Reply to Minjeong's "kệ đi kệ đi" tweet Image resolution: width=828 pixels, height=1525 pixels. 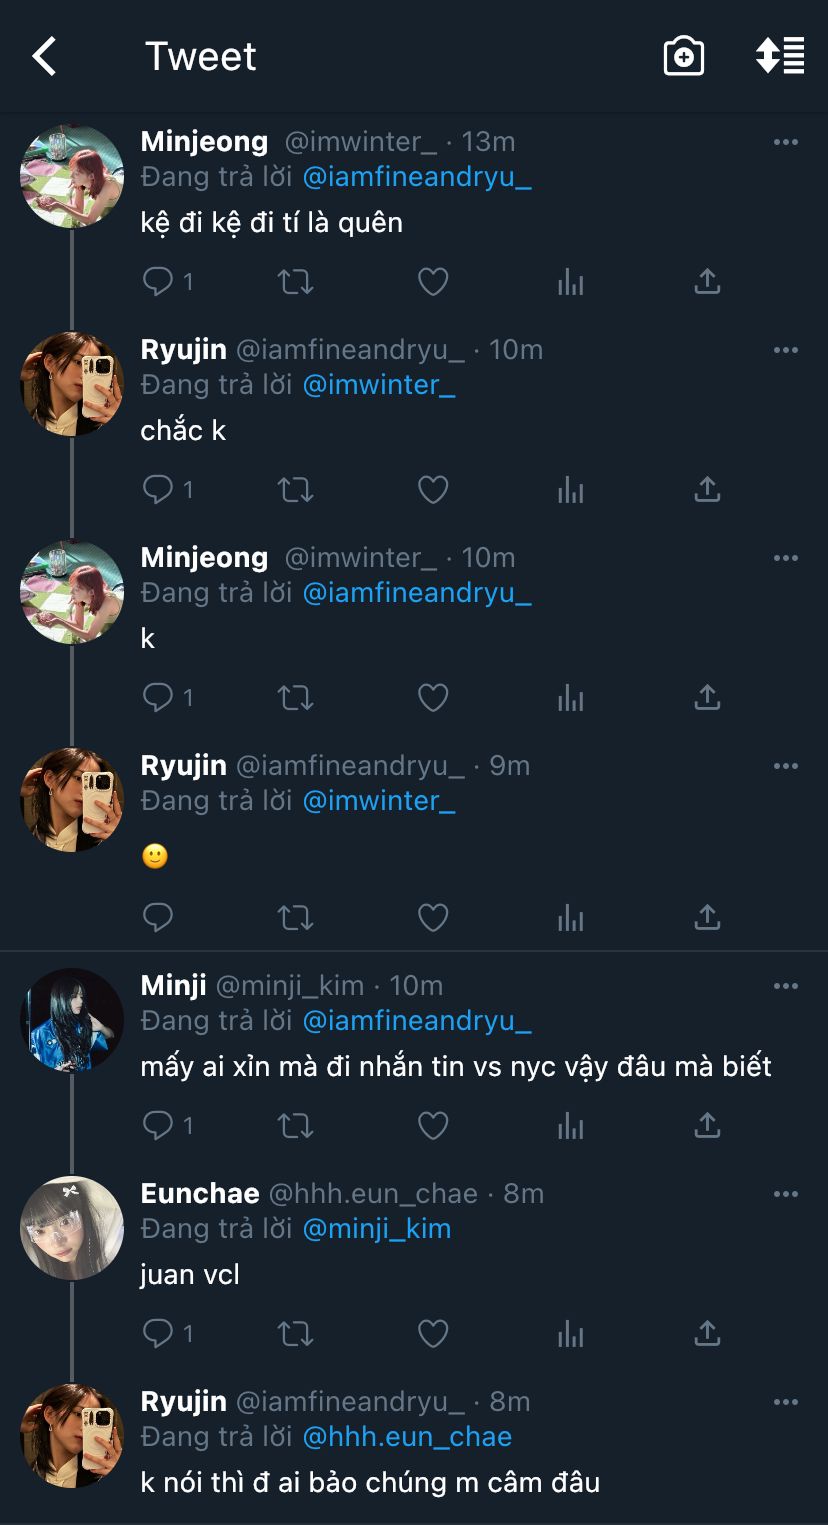click(x=158, y=282)
